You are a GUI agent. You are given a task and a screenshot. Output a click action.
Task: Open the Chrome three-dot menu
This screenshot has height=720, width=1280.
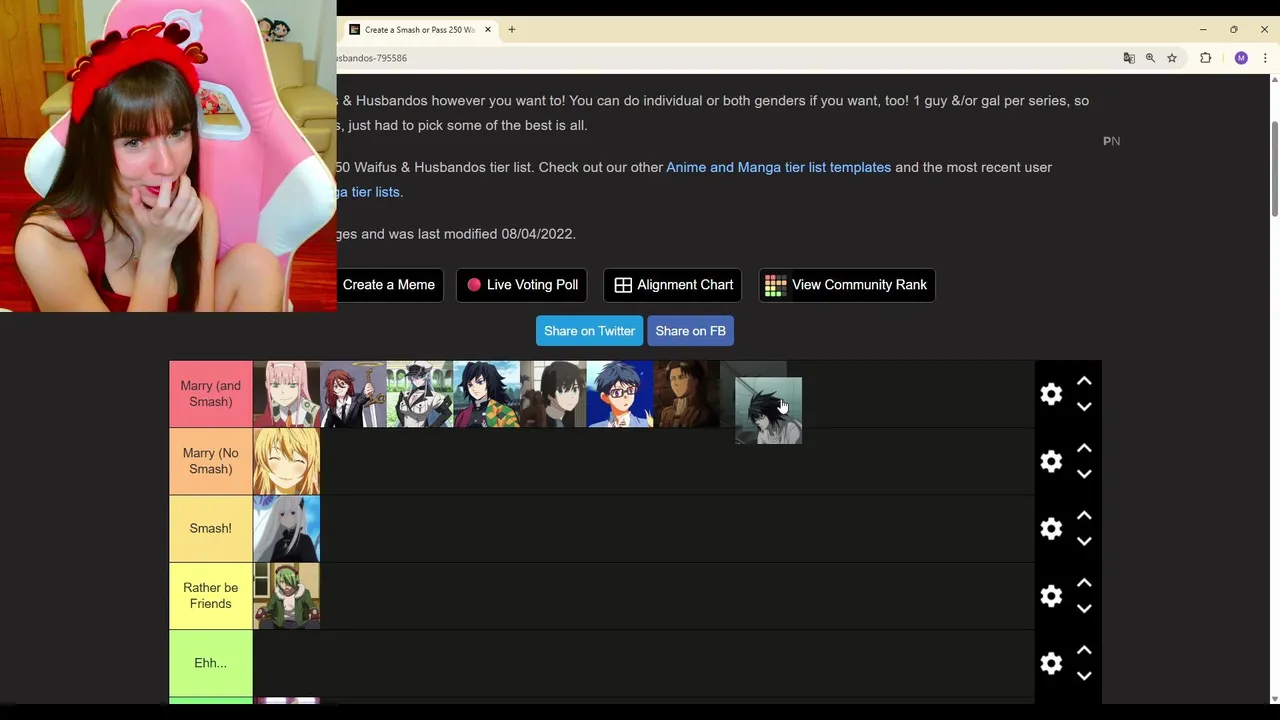(x=1265, y=58)
